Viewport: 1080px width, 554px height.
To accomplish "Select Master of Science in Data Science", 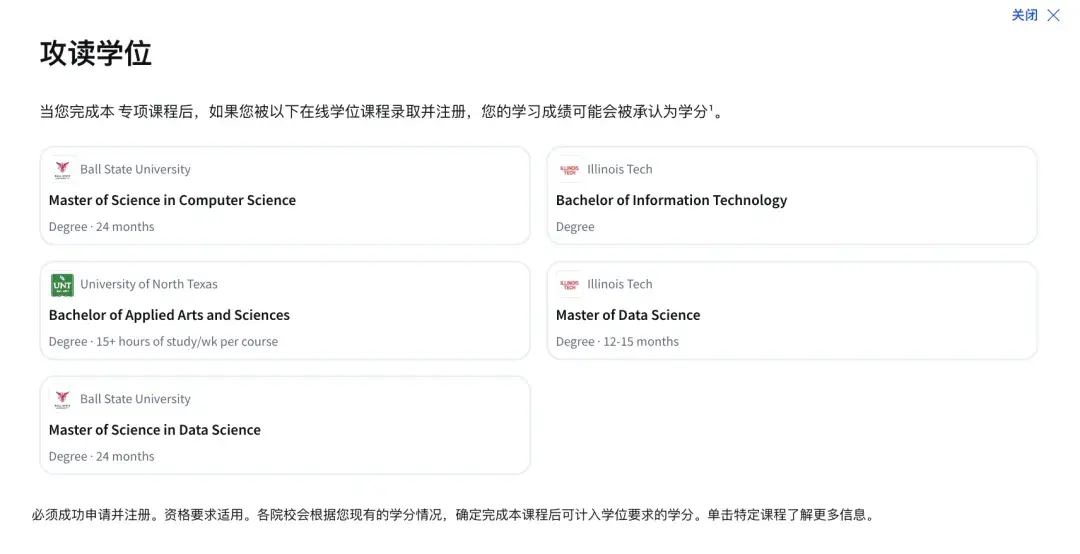I will (155, 430).
